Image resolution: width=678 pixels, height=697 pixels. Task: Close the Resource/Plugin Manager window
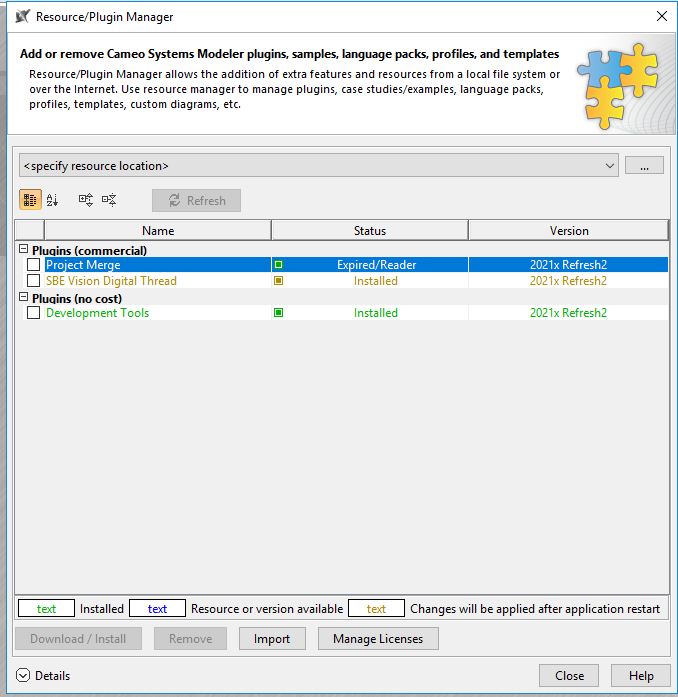662,16
